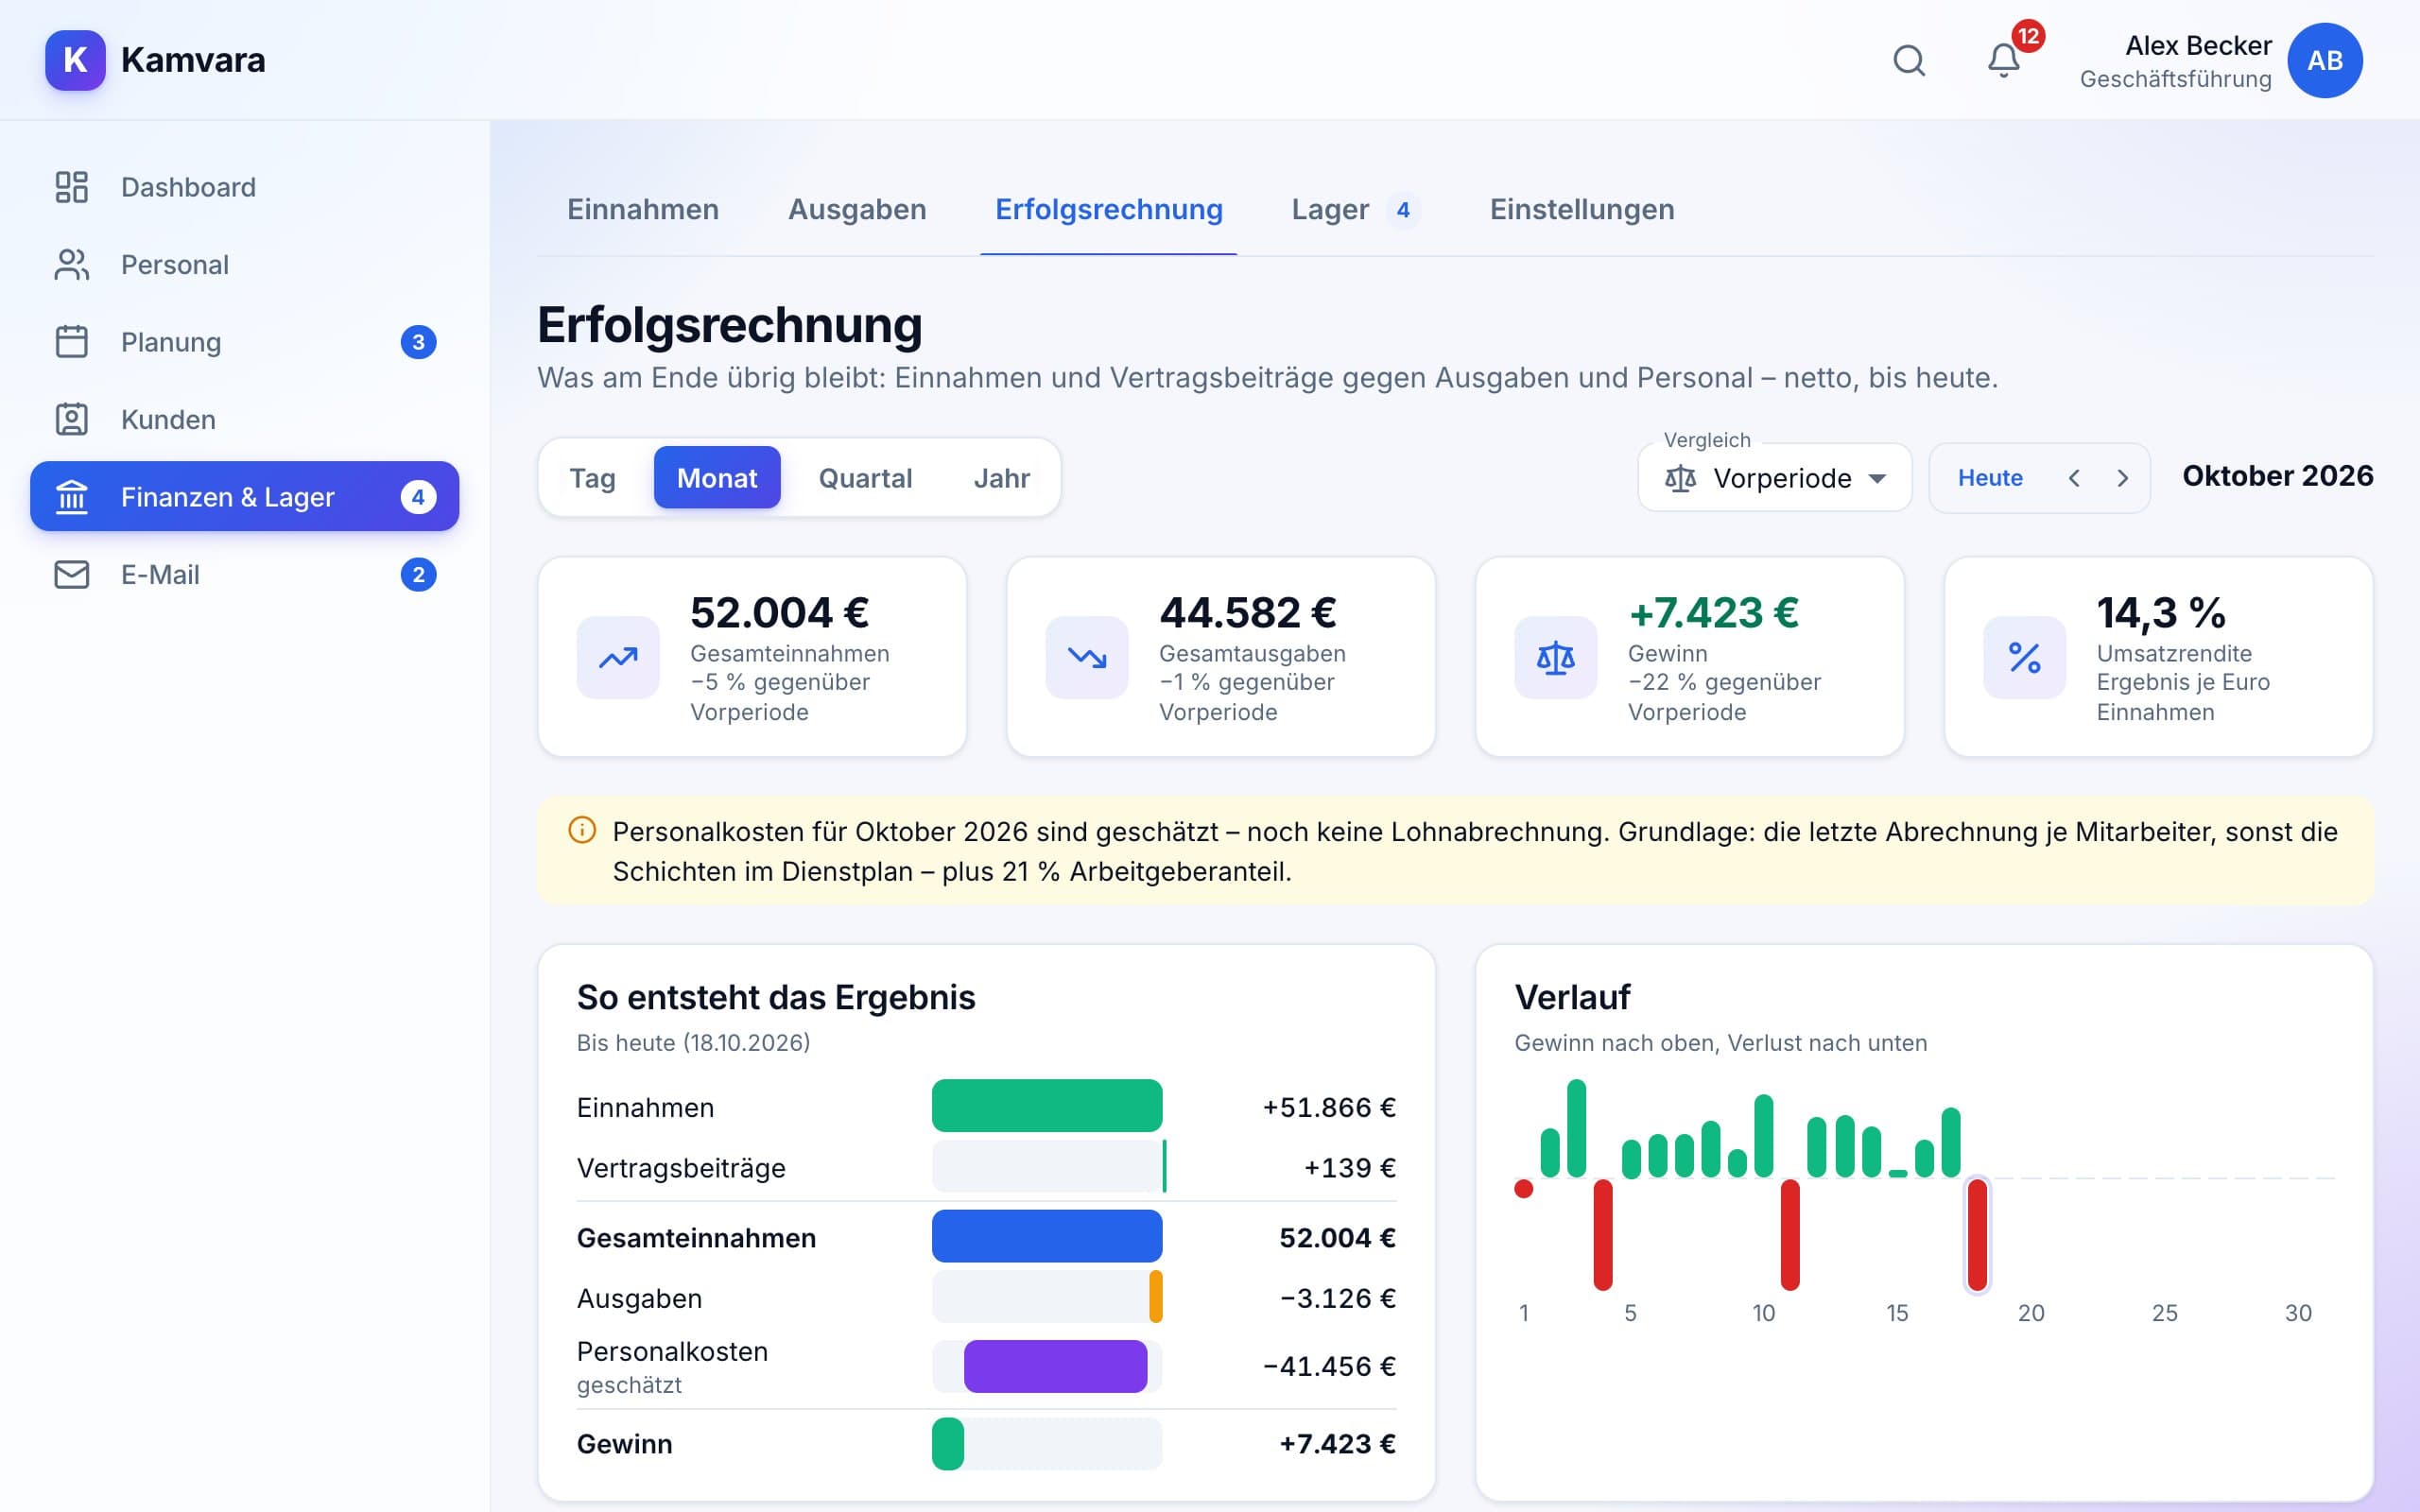Select the Quartal period option

[865, 478]
